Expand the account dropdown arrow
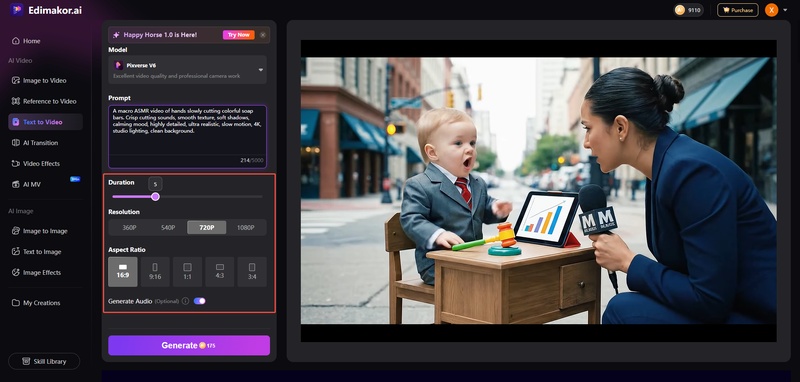 tap(784, 11)
